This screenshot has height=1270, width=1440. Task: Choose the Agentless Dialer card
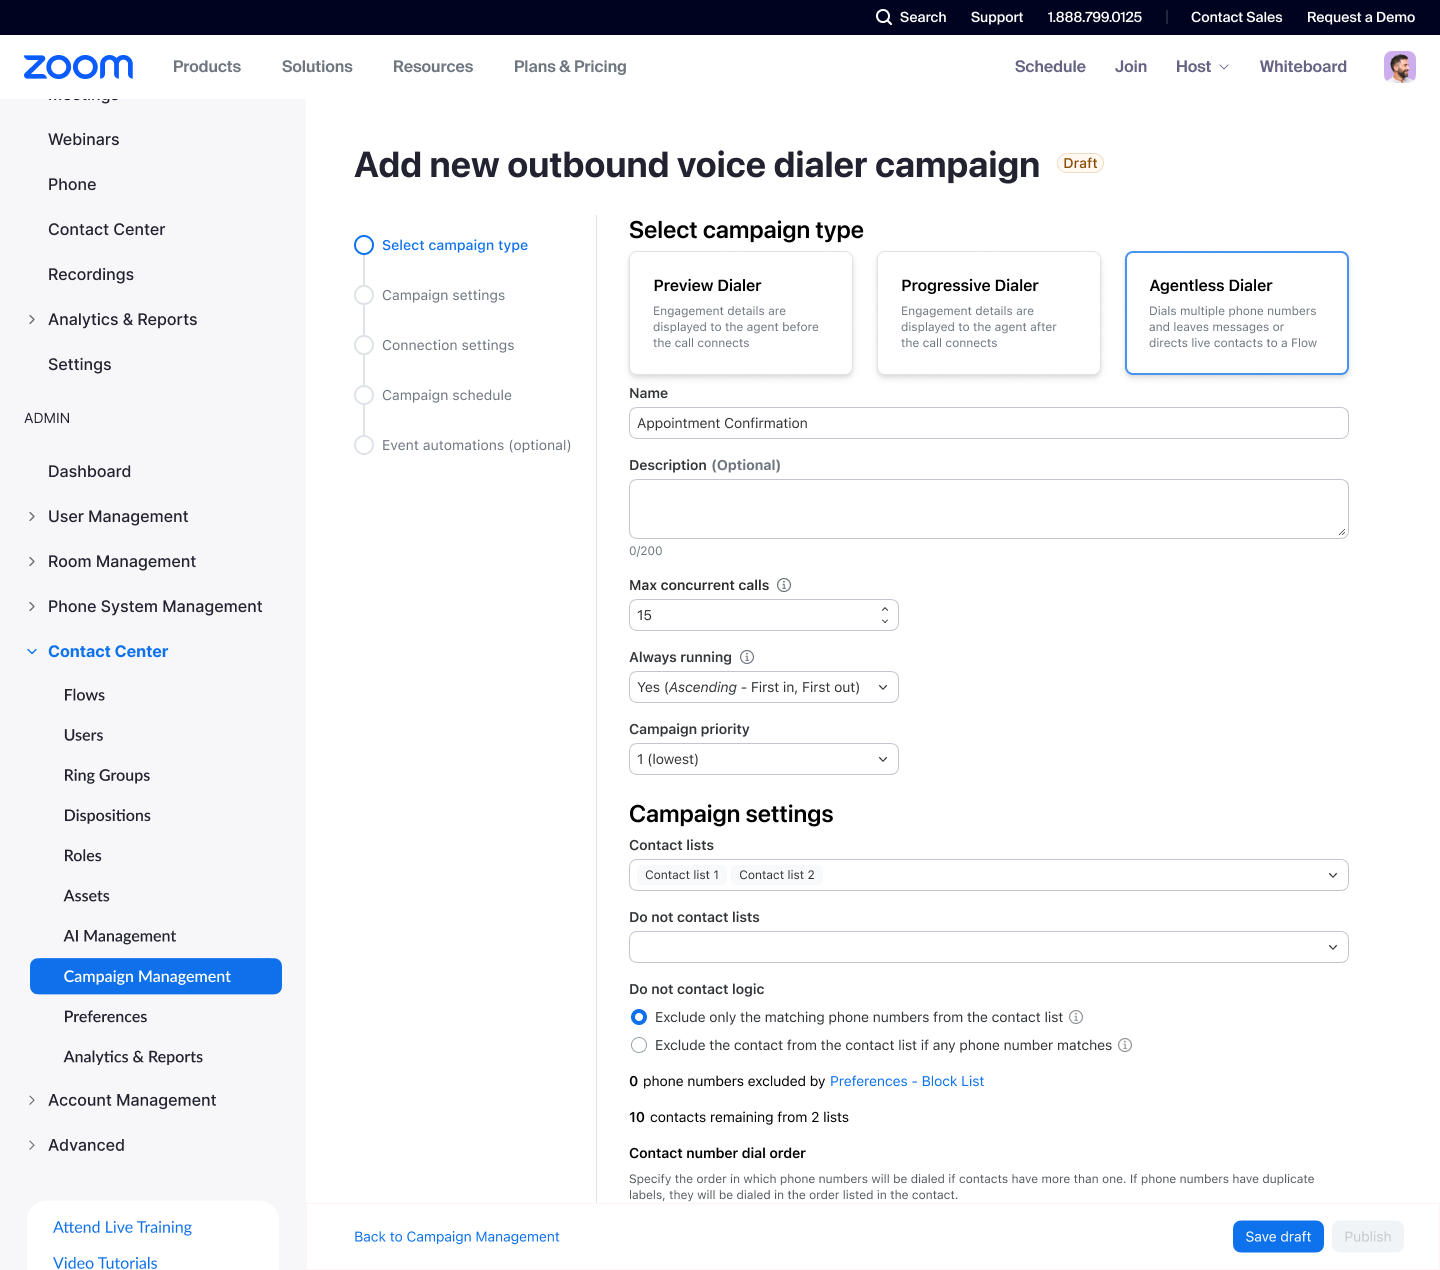pos(1237,313)
